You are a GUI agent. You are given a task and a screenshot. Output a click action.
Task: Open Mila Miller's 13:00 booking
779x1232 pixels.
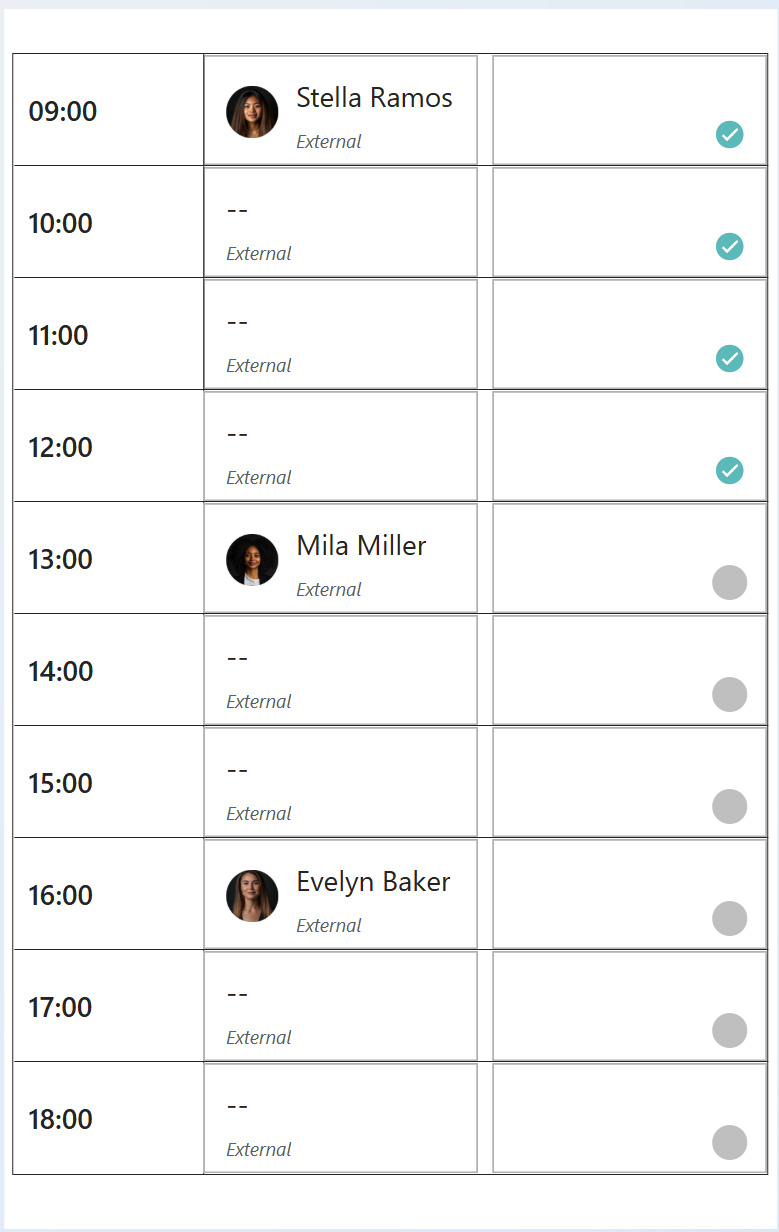[361, 546]
